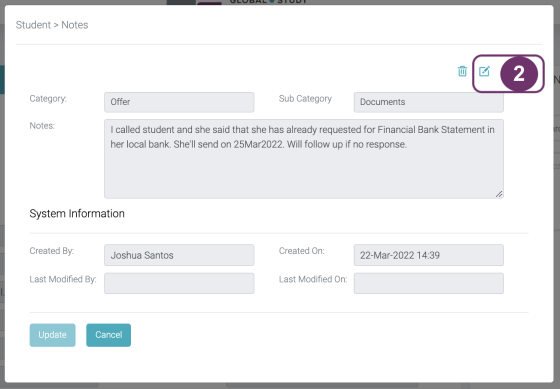Click inside the Notes text area
This screenshot has height=389, width=560.
(x=304, y=159)
